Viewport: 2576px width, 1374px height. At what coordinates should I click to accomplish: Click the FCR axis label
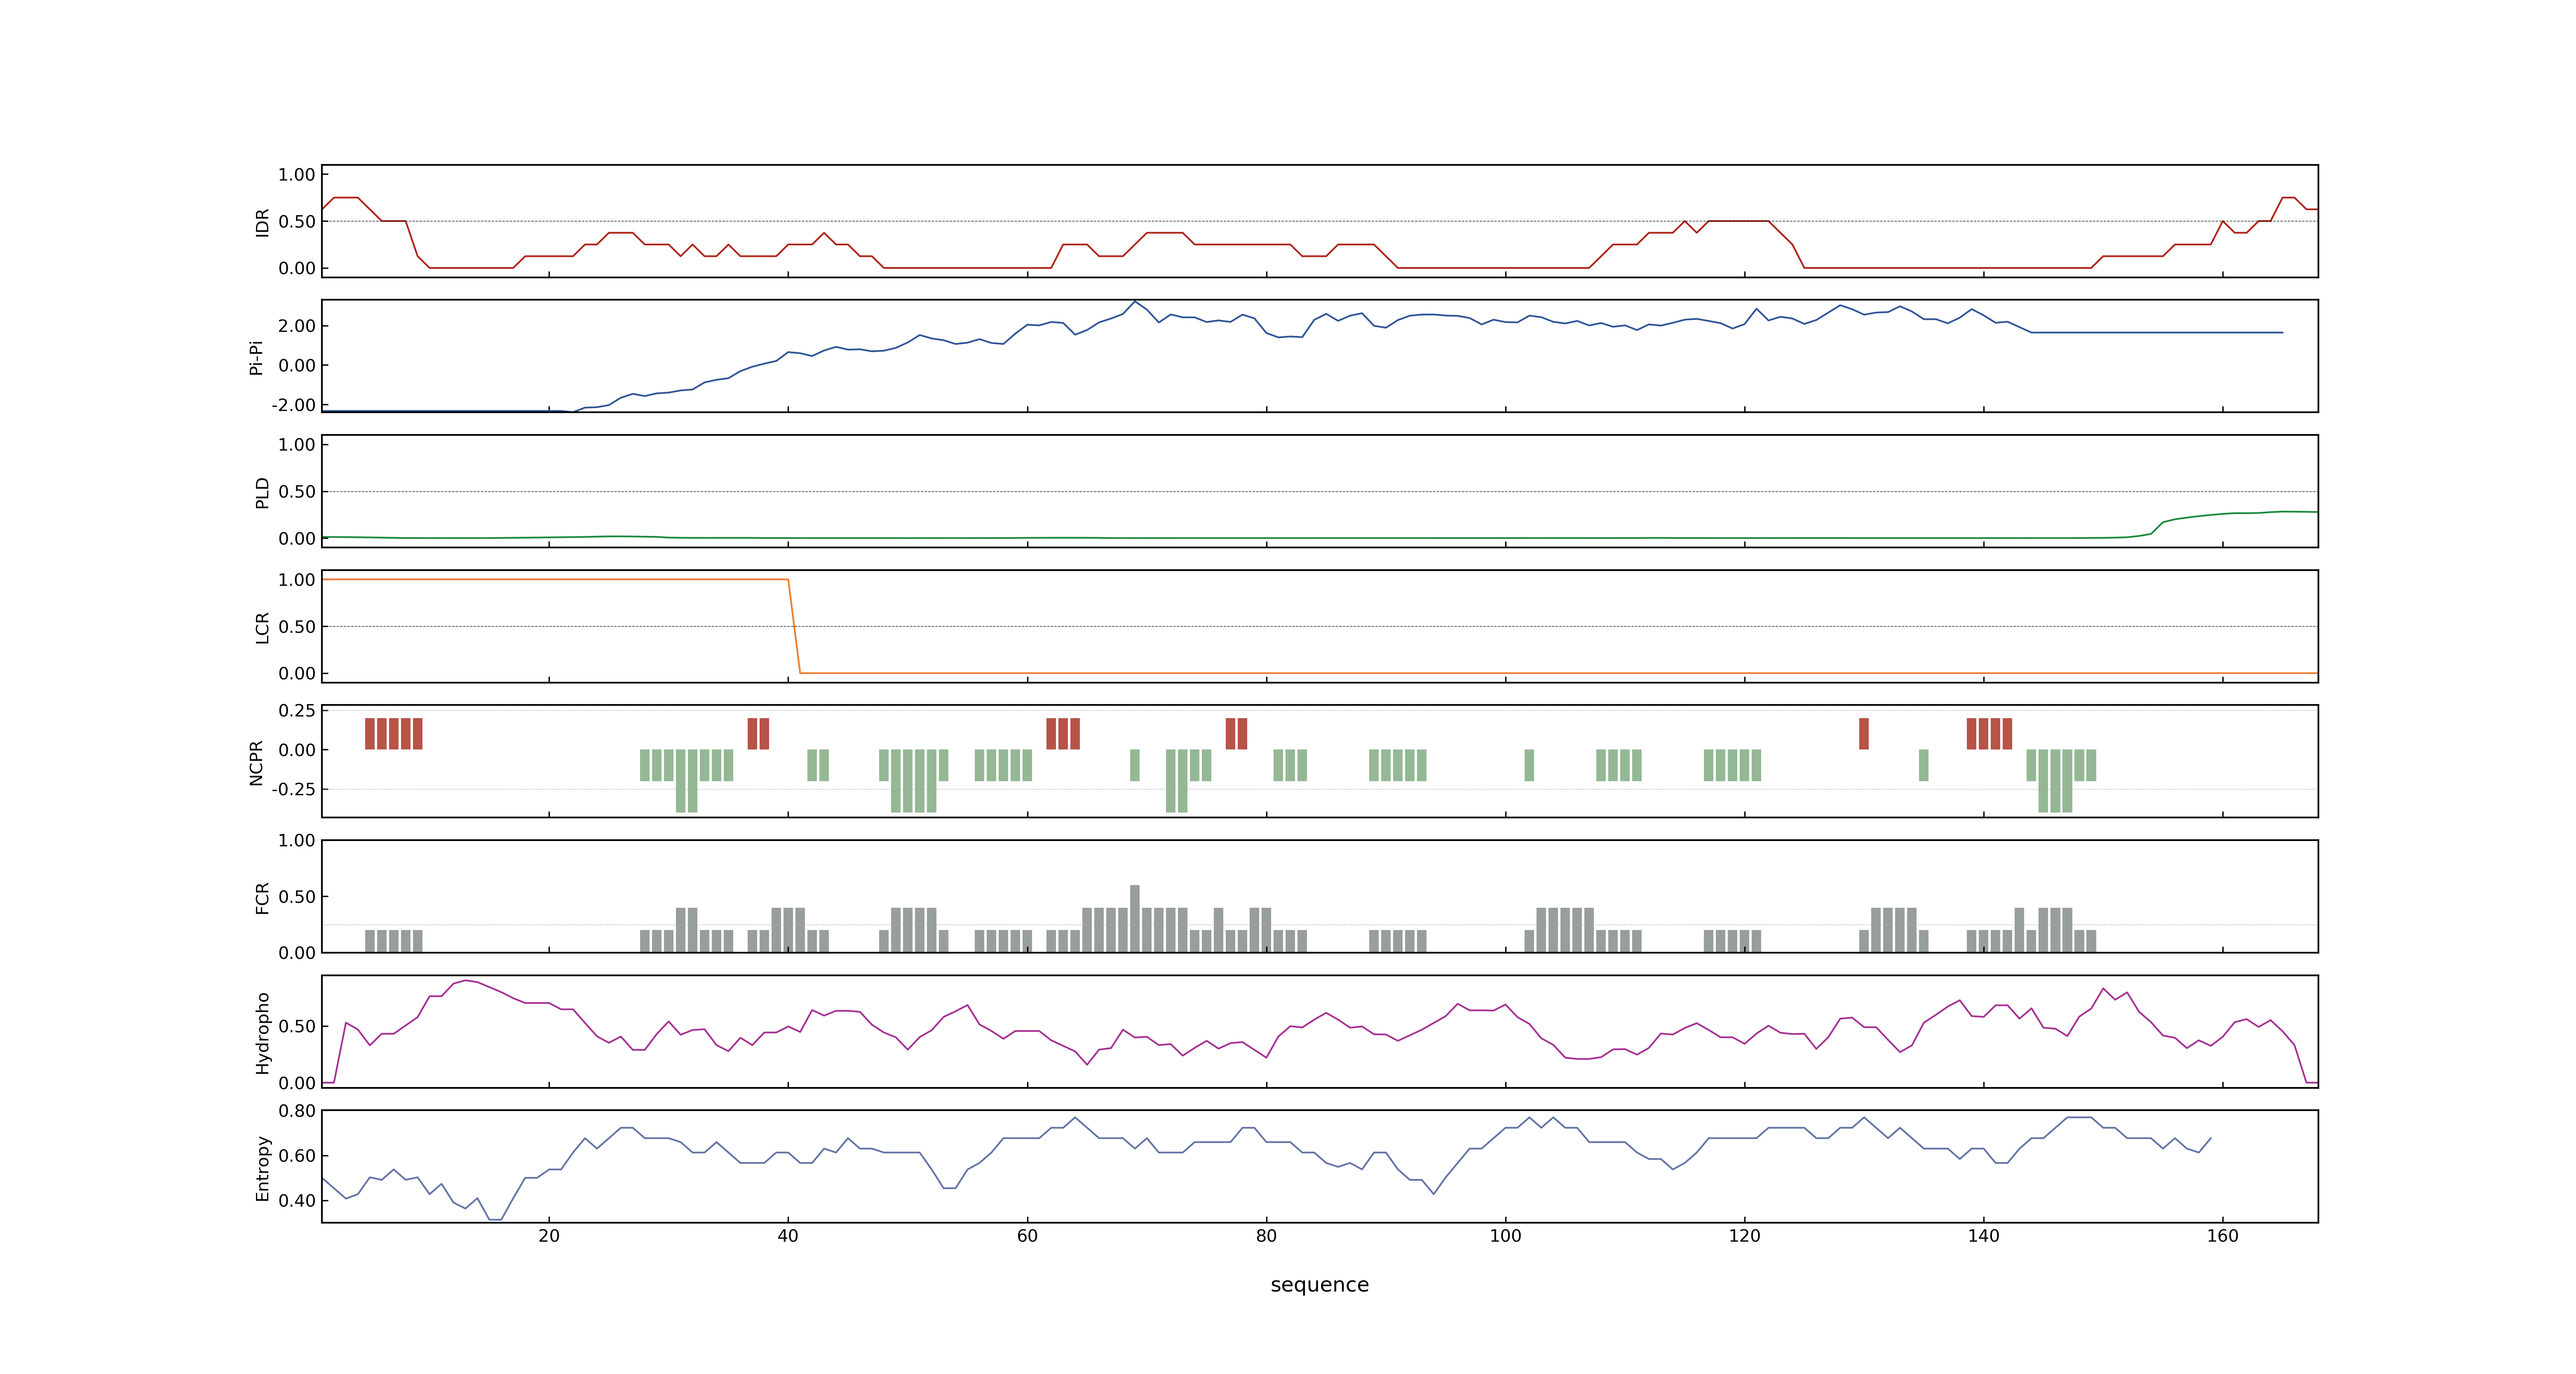click(262, 897)
